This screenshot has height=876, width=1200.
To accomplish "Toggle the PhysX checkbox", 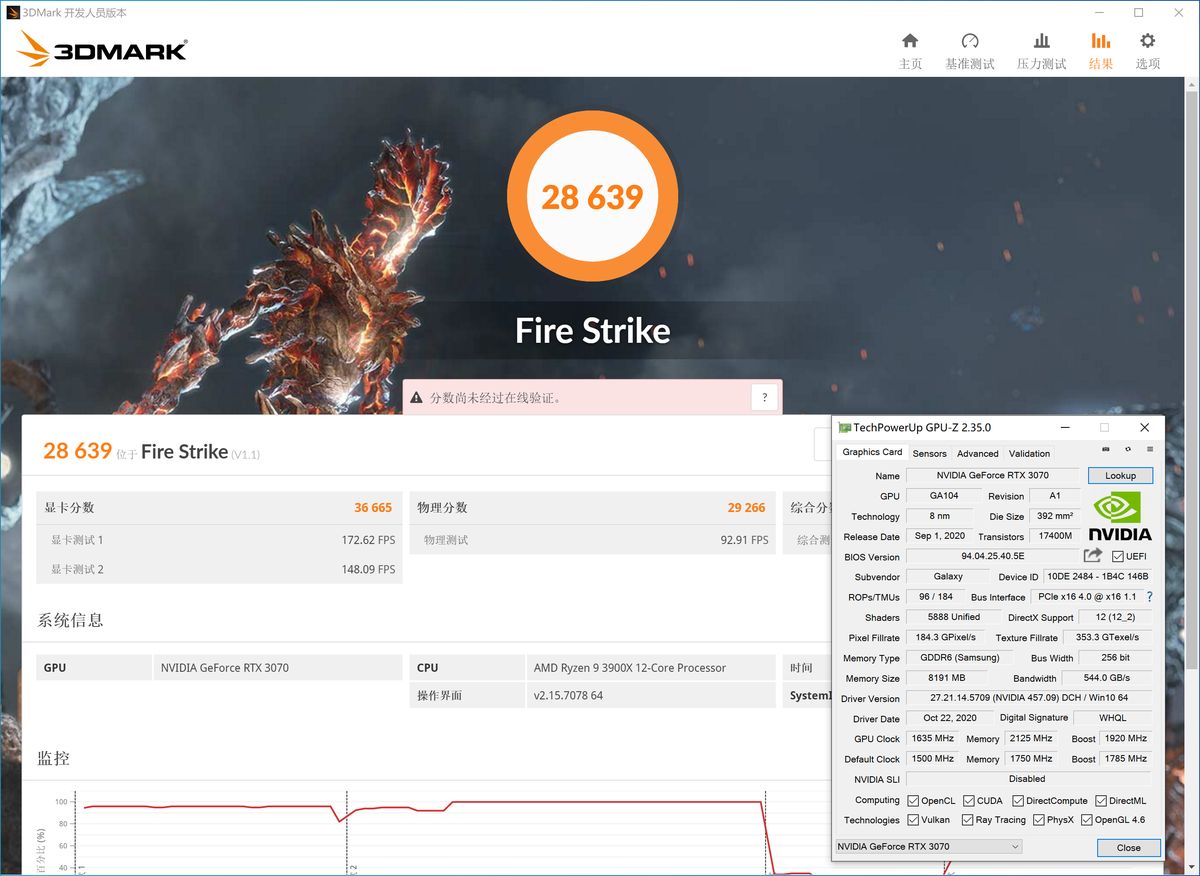I will pyautogui.click(x=1038, y=820).
